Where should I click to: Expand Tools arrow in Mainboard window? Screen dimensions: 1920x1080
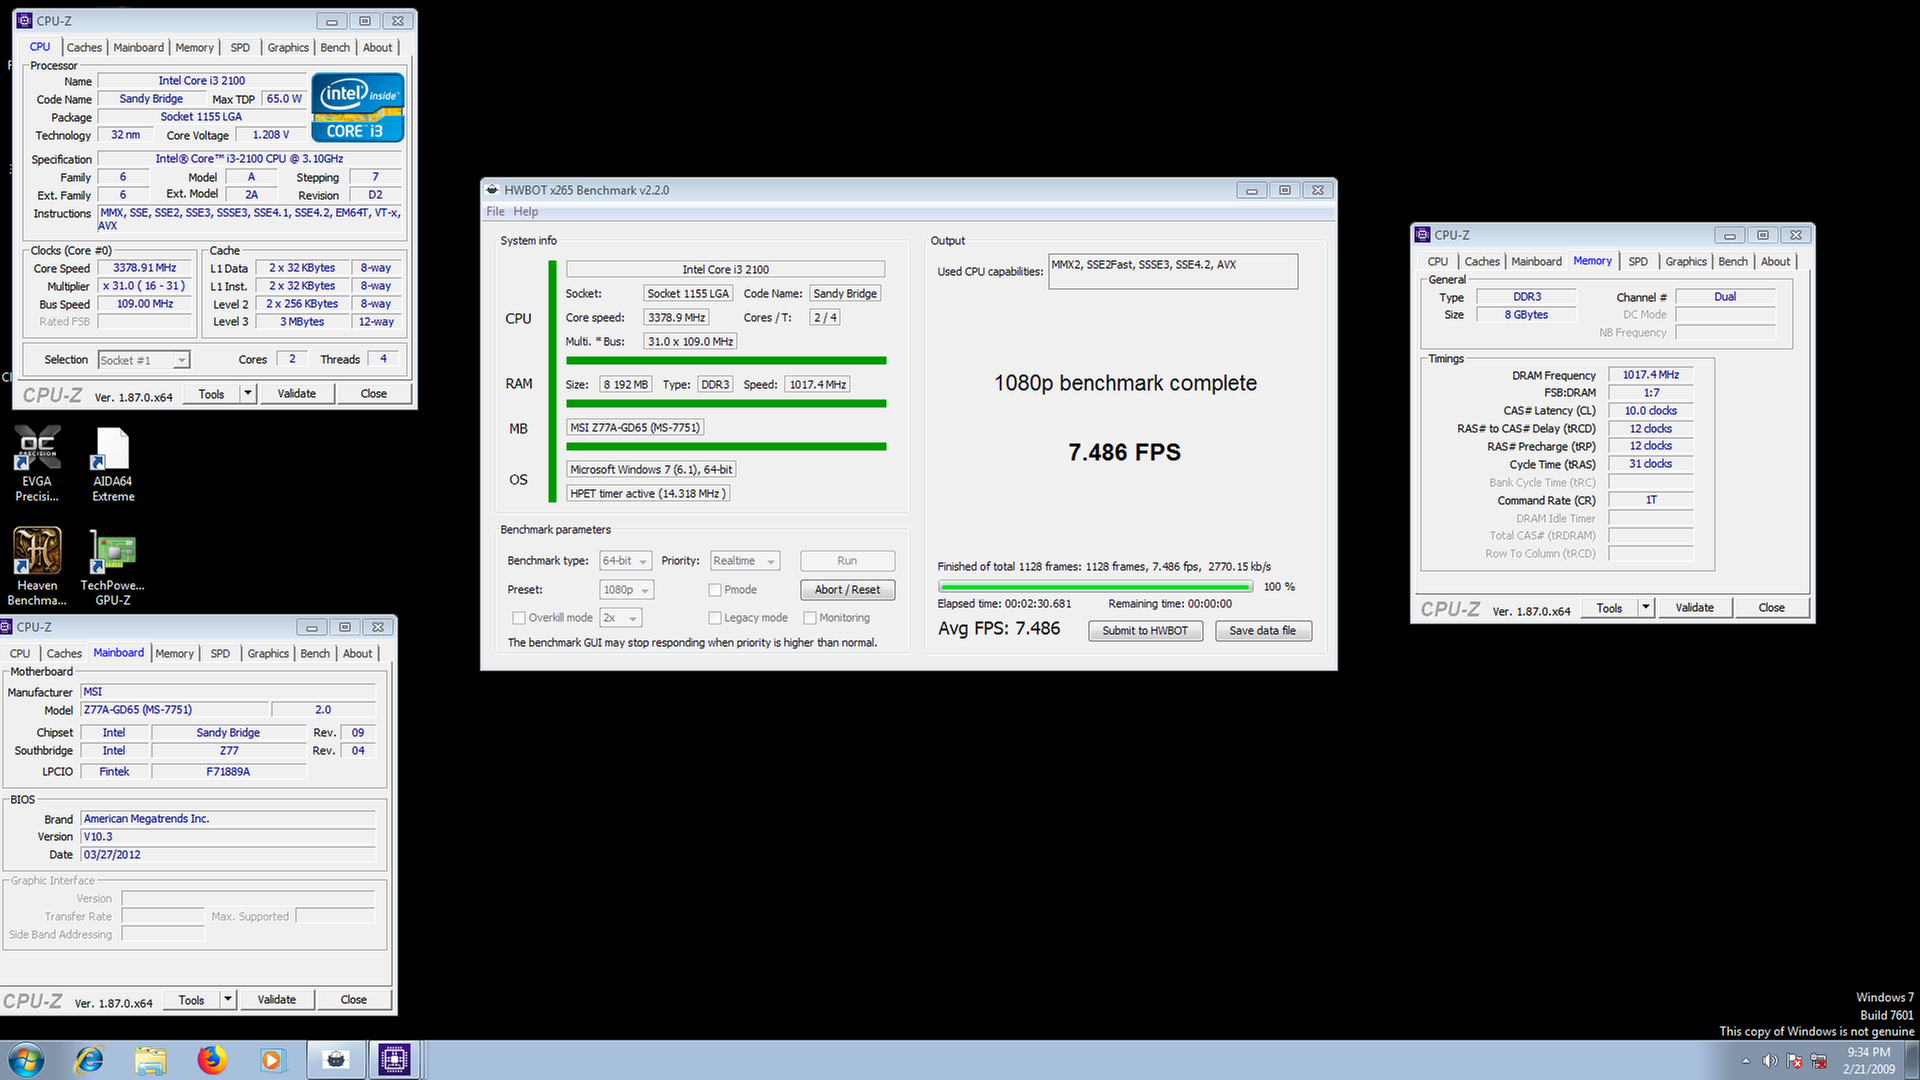coord(228,1000)
